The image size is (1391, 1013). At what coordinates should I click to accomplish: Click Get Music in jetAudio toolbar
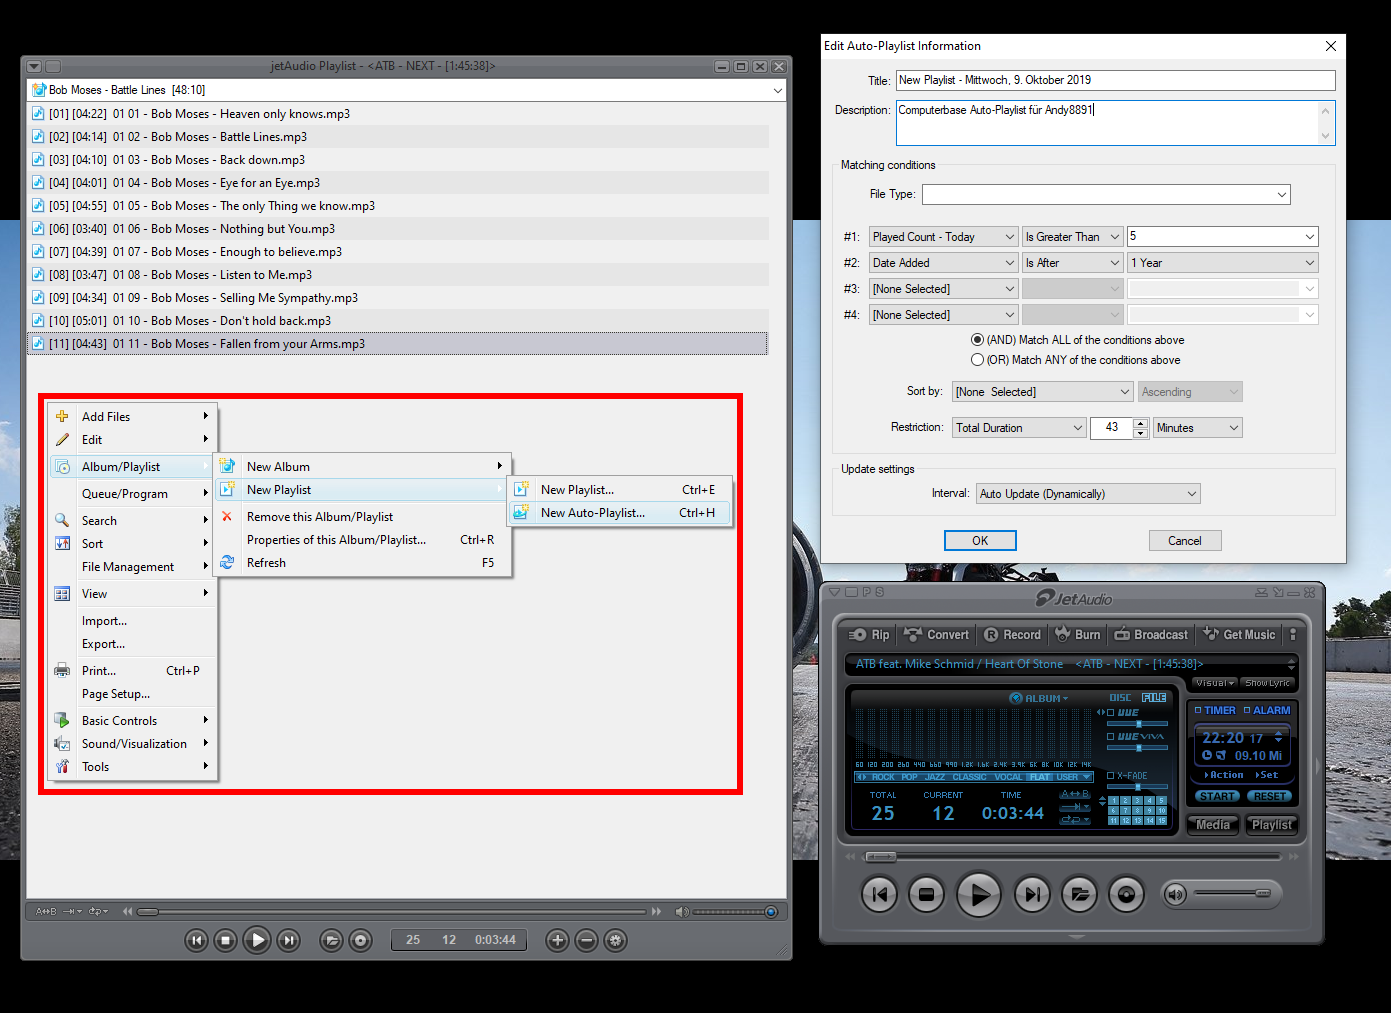click(x=1239, y=635)
